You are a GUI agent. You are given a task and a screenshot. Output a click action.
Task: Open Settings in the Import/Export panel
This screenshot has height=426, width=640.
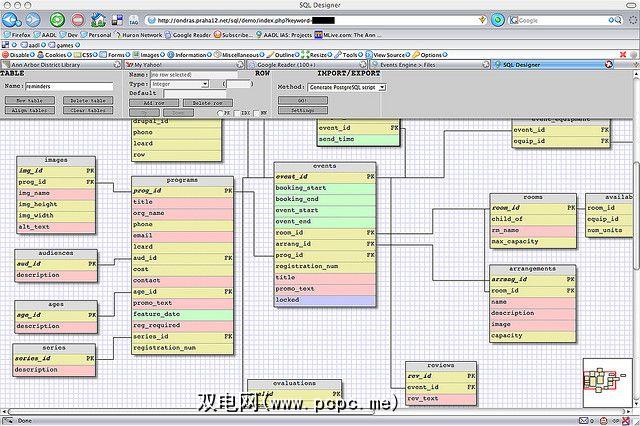coord(302,110)
